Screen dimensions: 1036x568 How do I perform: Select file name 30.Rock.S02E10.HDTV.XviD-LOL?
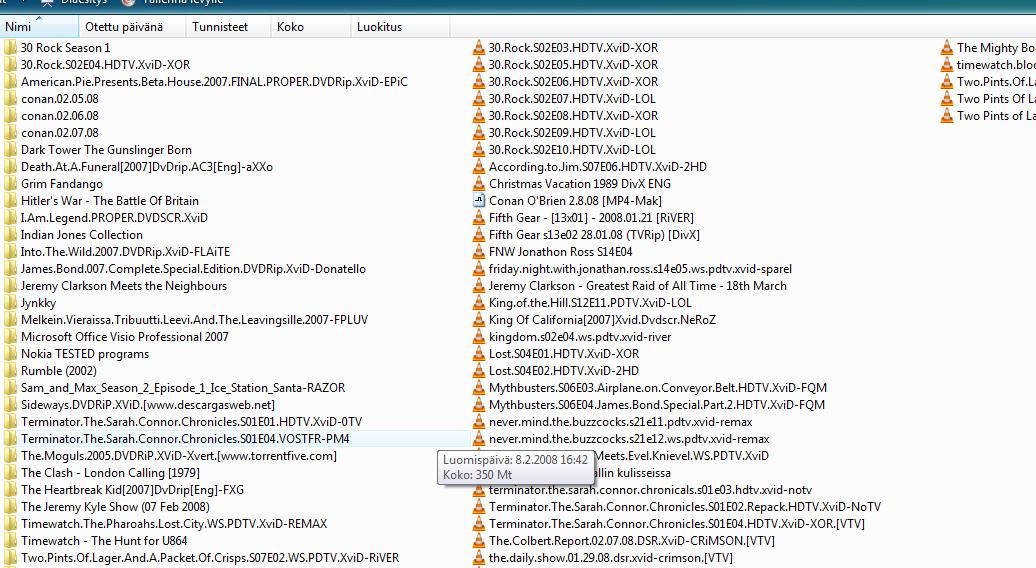(x=572, y=149)
